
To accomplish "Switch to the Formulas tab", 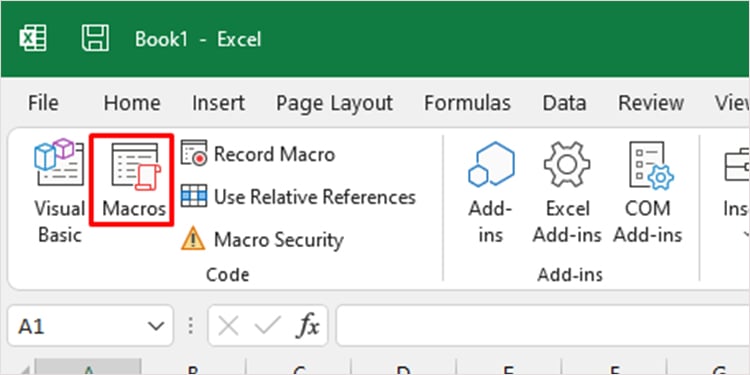I will pyautogui.click(x=467, y=103).
